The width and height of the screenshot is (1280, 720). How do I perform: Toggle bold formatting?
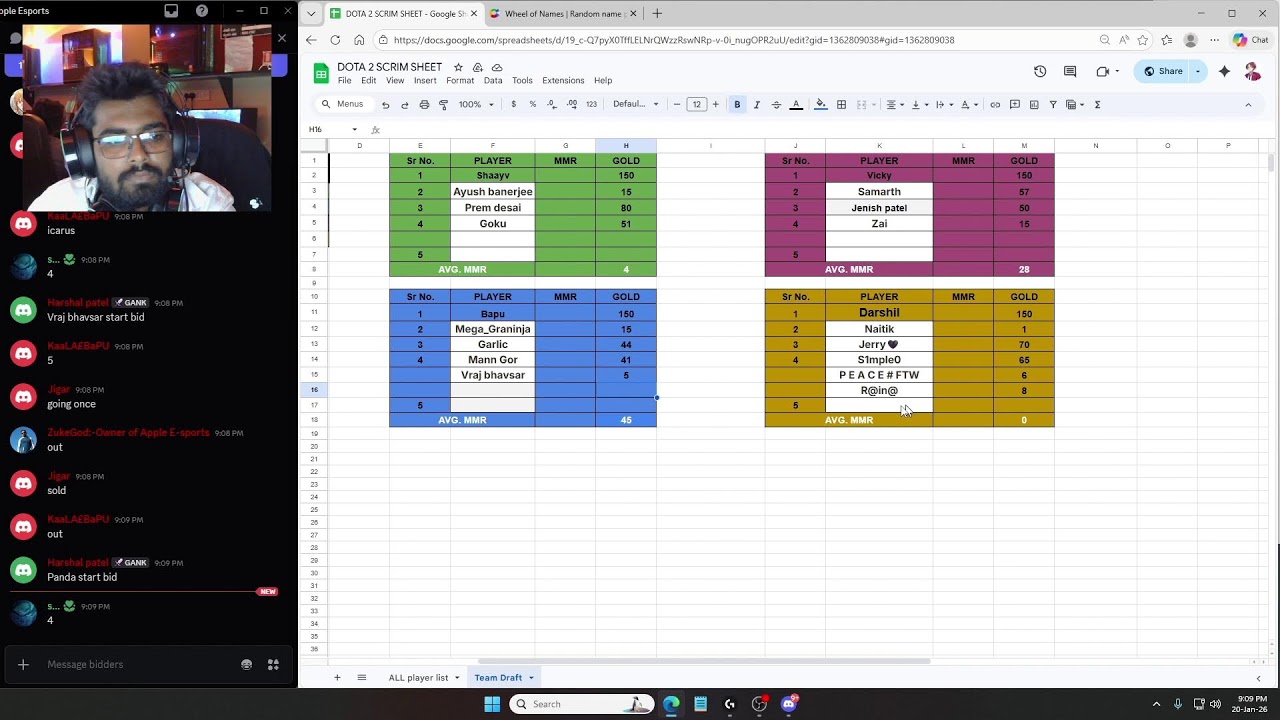737,104
